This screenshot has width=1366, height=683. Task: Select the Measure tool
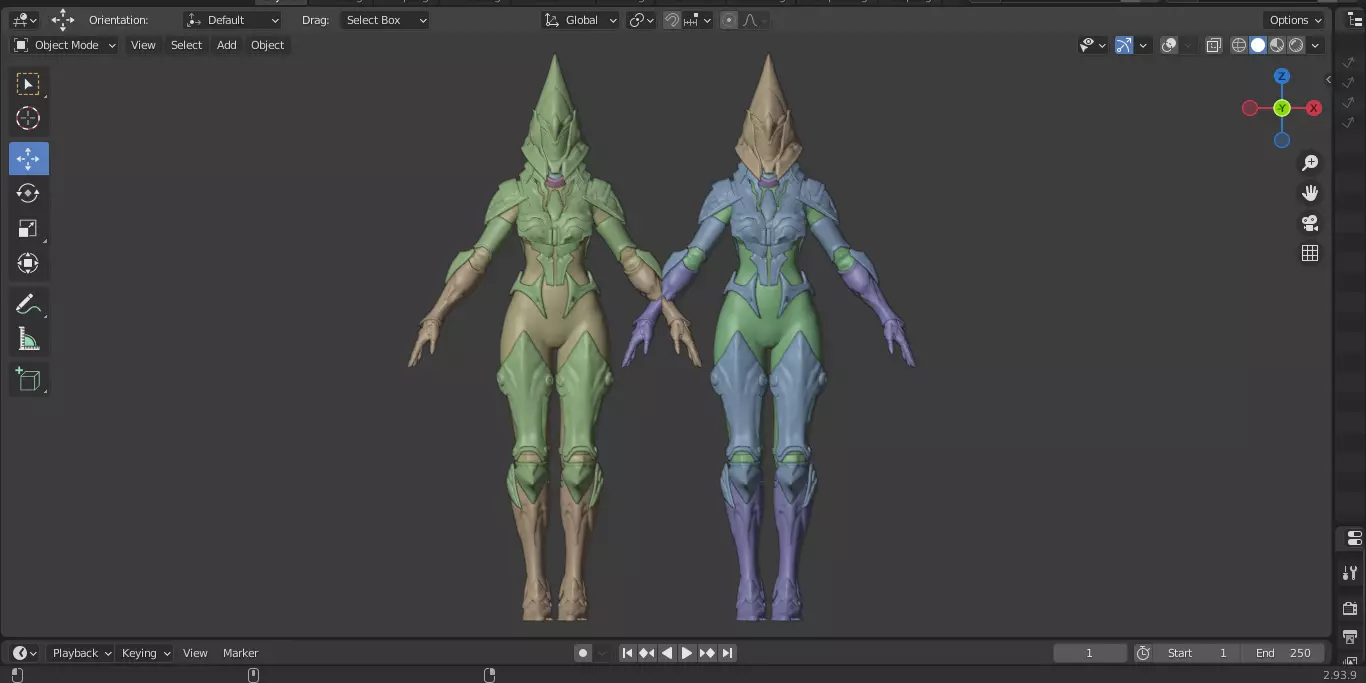pos(28,340)
